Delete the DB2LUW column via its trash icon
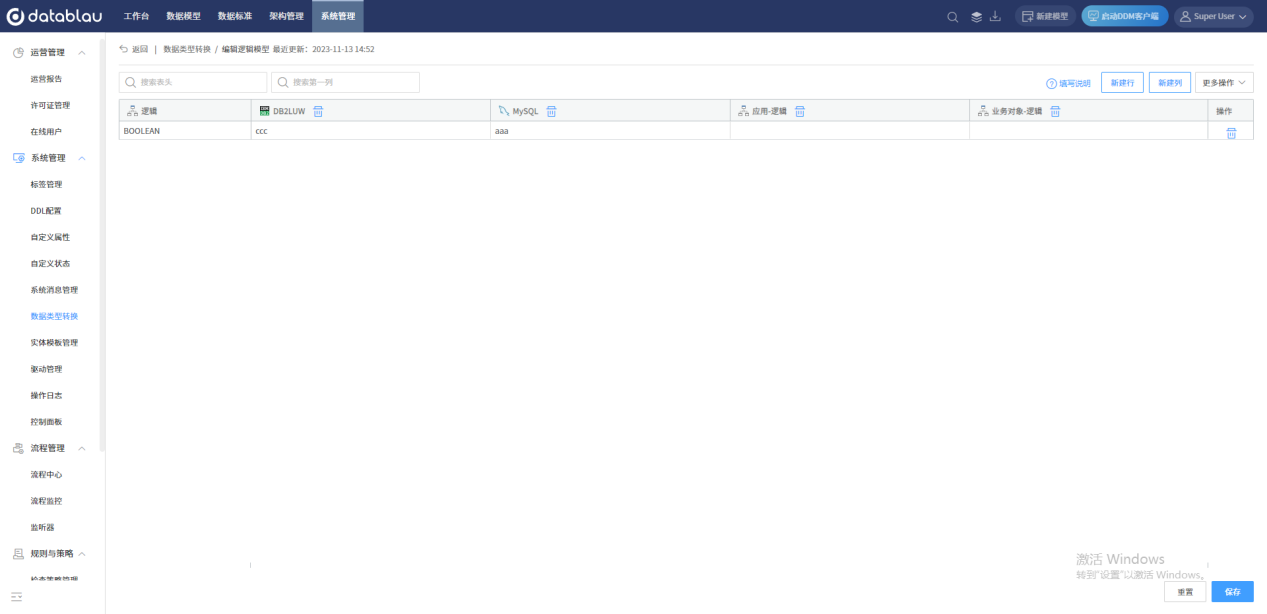Viewport: 1267px width, 614px height. pyautogui.click(x=318, y=111)
